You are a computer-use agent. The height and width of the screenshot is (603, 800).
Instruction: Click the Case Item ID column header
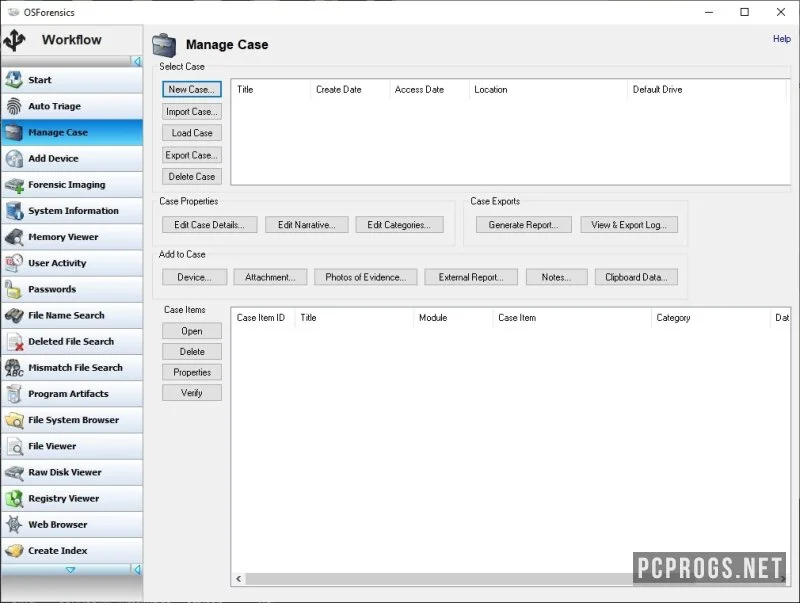(x=263, y=318)
